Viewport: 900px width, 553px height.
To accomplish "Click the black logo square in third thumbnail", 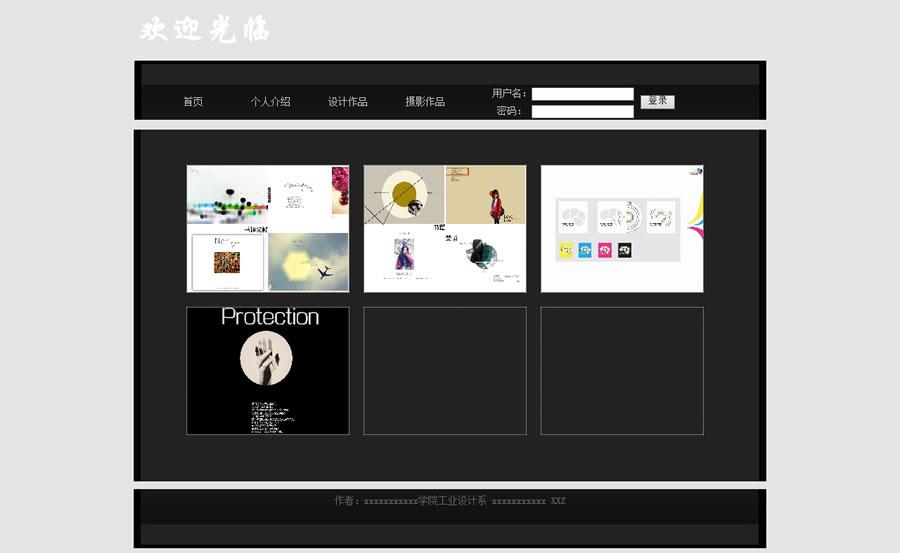I will tap(624, 250).
